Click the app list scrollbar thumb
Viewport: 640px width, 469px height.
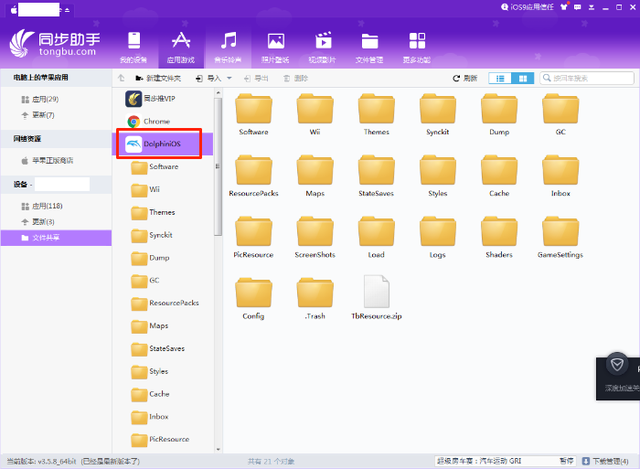(x=218, y=167)
